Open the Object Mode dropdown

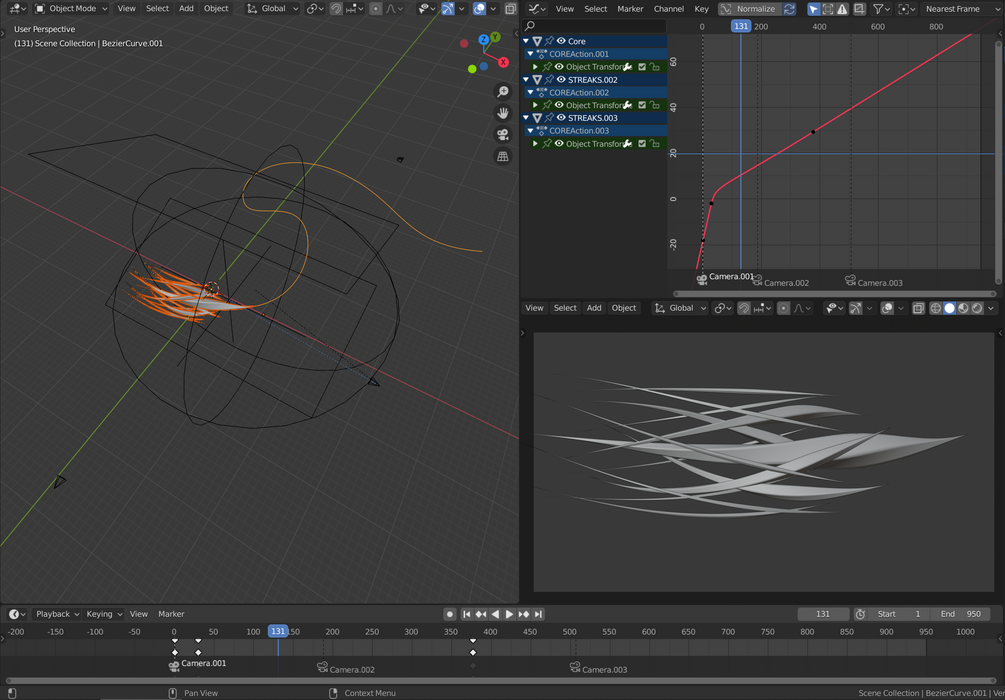coord(72,8)
